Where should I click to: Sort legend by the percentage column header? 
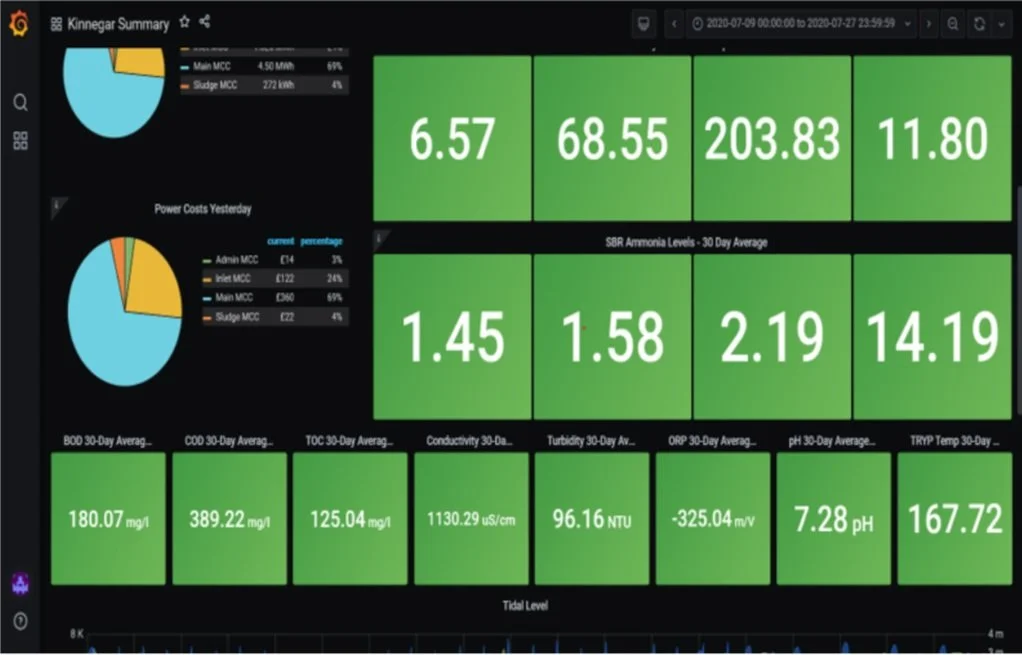pos(321,241)
